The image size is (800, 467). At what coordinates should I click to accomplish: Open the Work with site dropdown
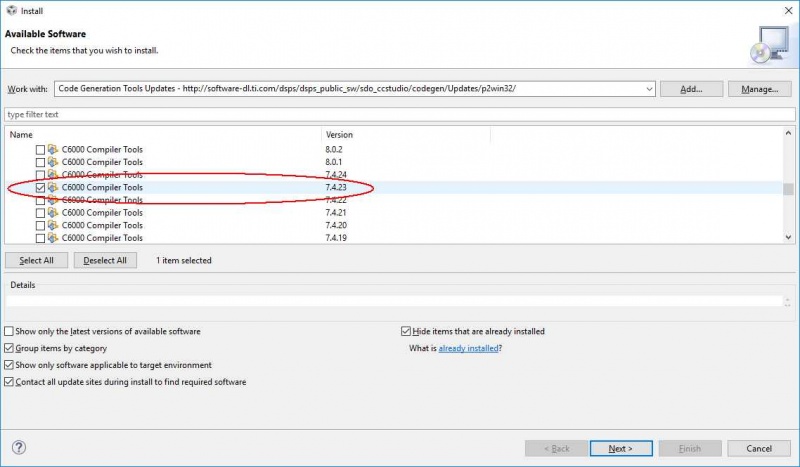[x=649, y=89]
